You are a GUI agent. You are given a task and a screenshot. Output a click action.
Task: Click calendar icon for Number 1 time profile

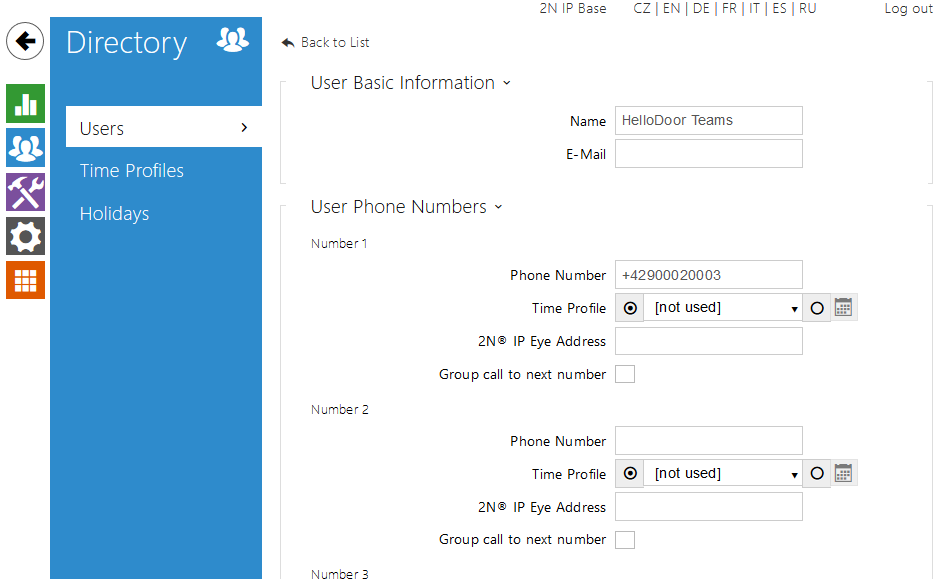pos(844,308)
